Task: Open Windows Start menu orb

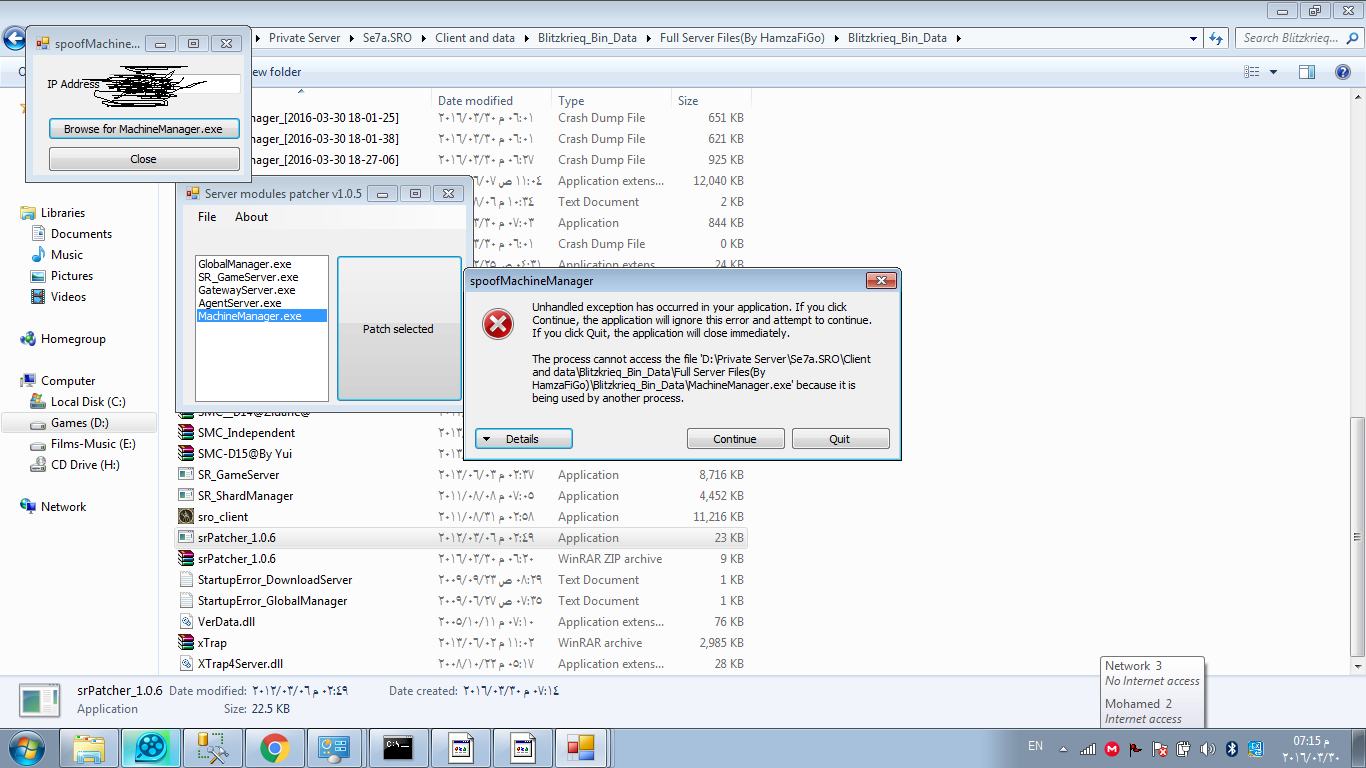Action: pos(27,747)
